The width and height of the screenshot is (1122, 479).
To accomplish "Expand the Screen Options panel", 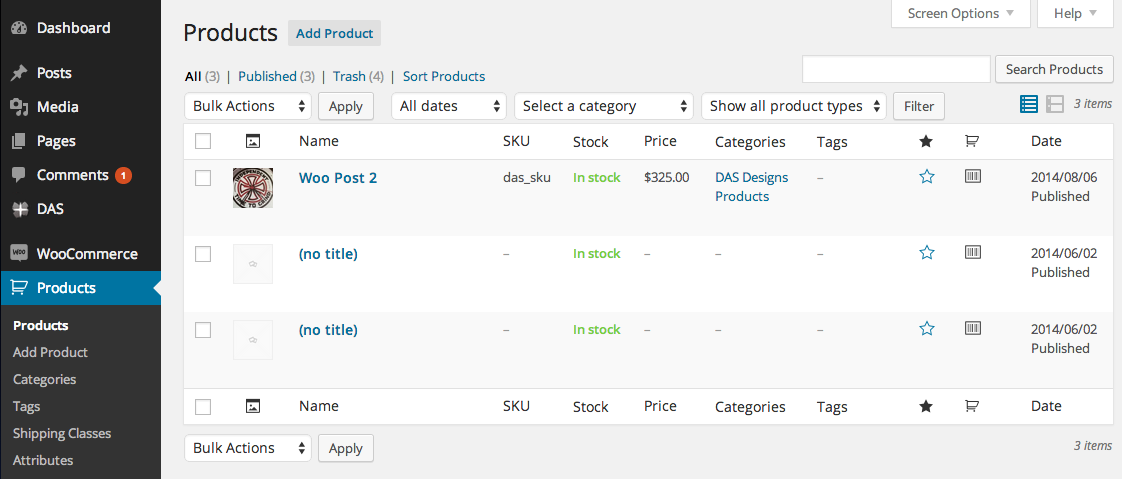I will (x=960, y=14).
